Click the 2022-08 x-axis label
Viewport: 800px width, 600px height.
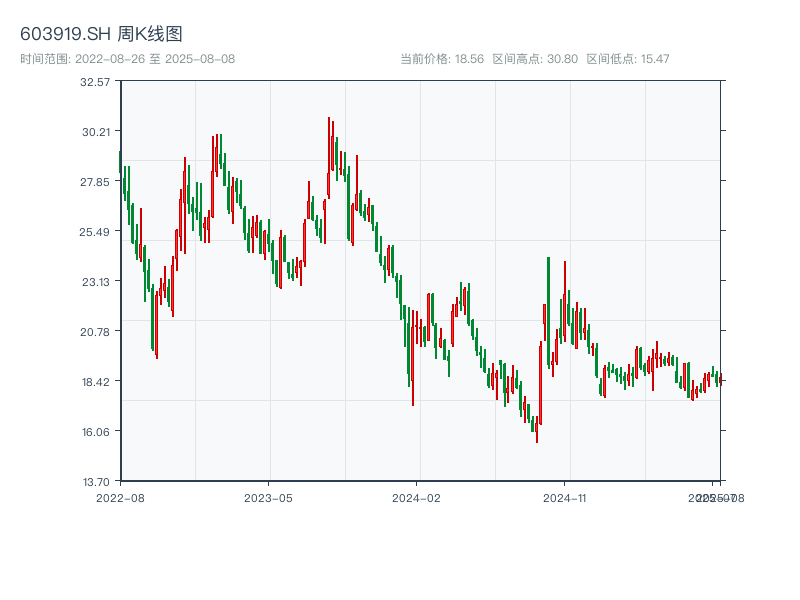120,498
